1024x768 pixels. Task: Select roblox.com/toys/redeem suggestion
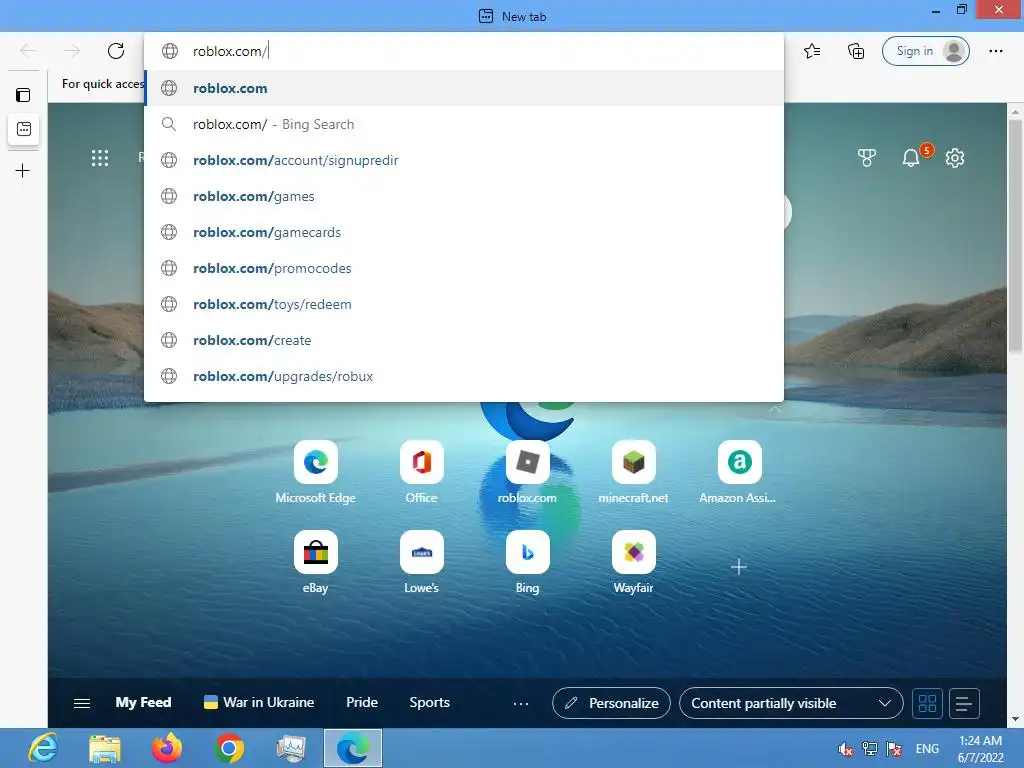pos(464,304)
